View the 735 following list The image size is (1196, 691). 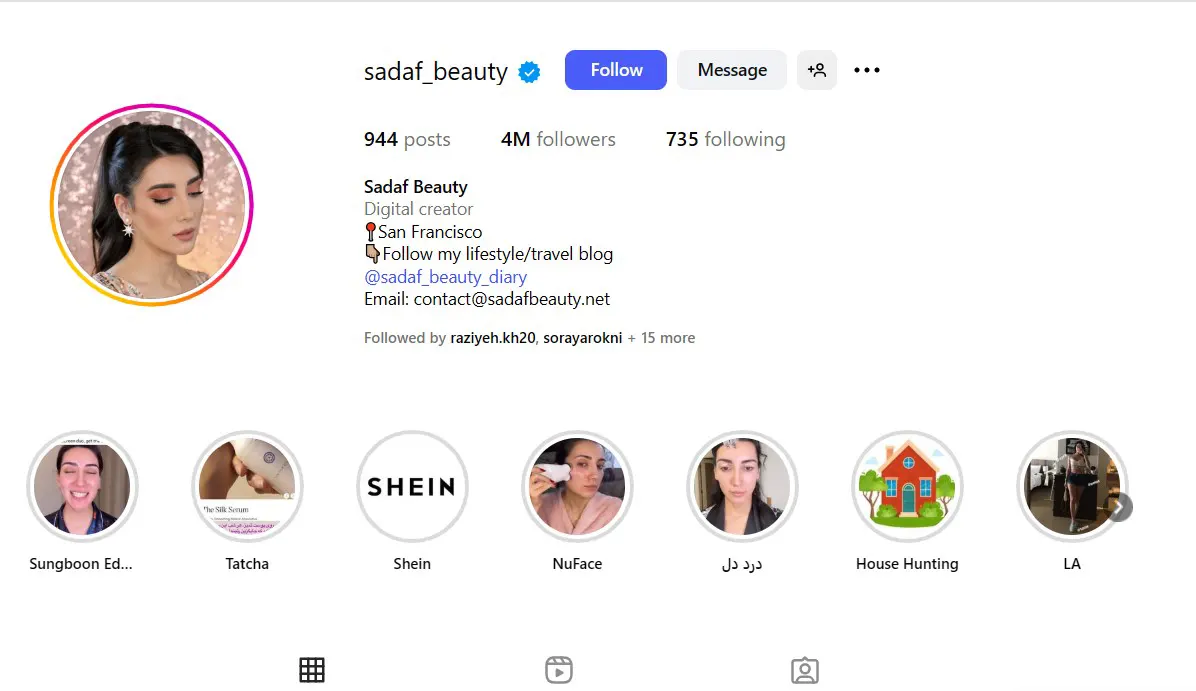(725, 140)
